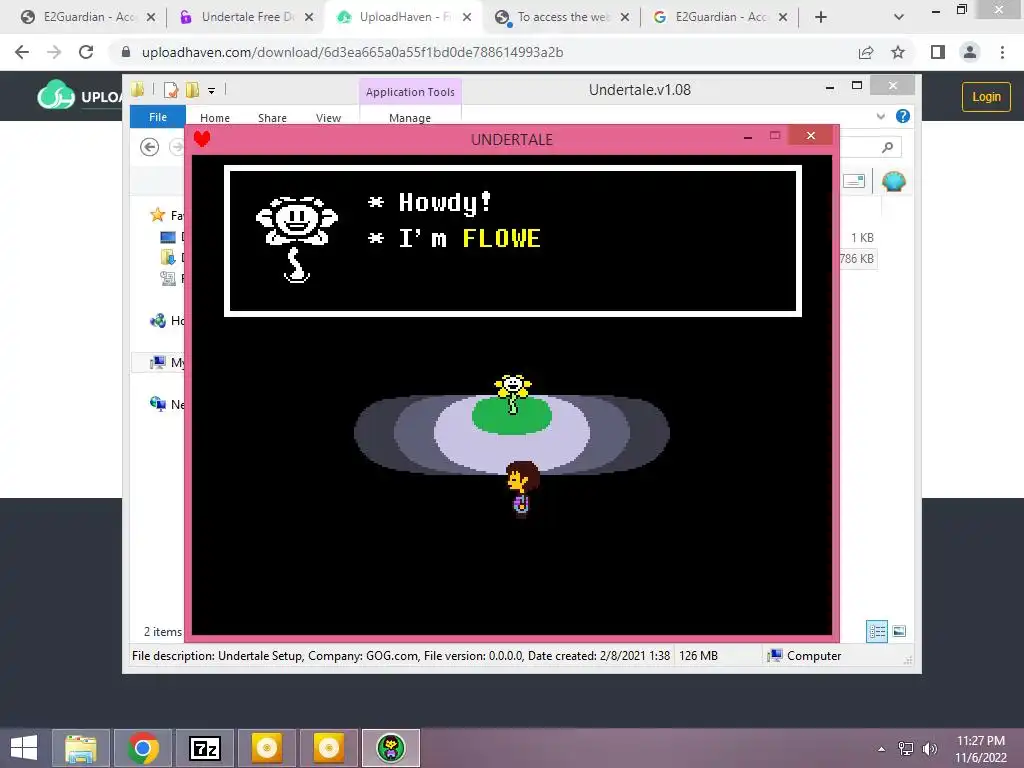Minimize the UNDERTALE game window

(x=748, y=136)
